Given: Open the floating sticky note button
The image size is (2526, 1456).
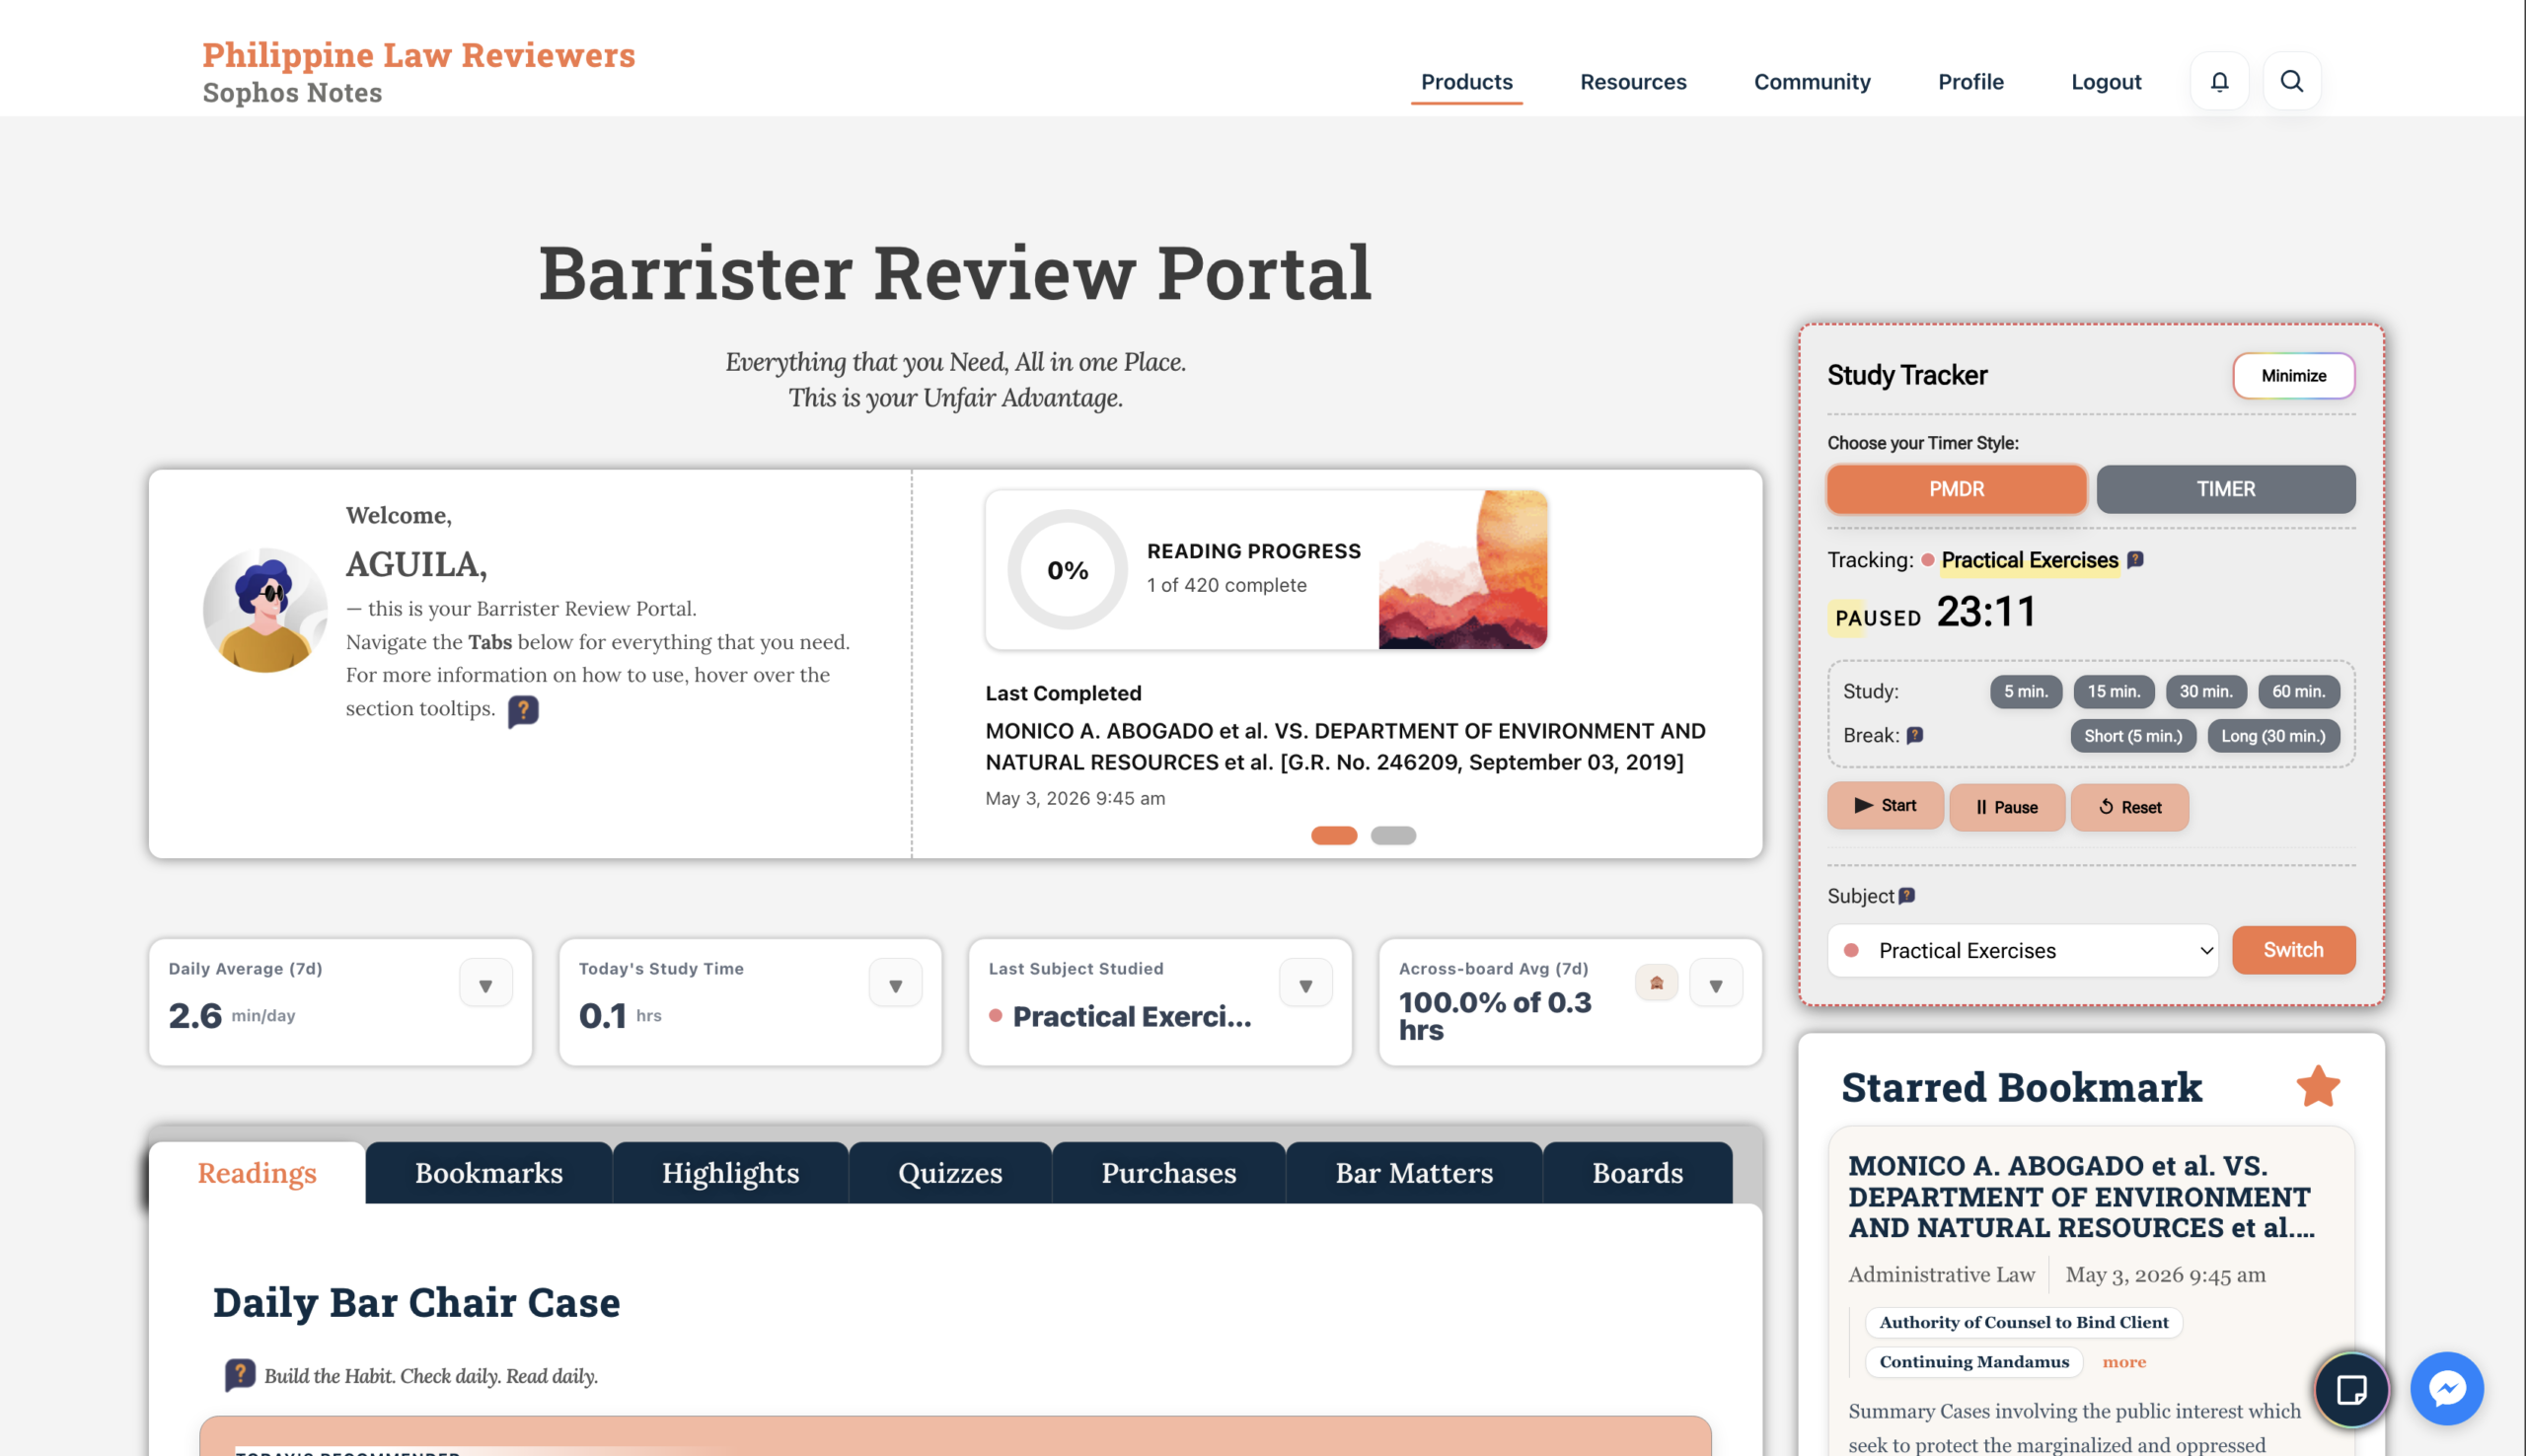Looking at the screenshot, I should point(2351,1389).
